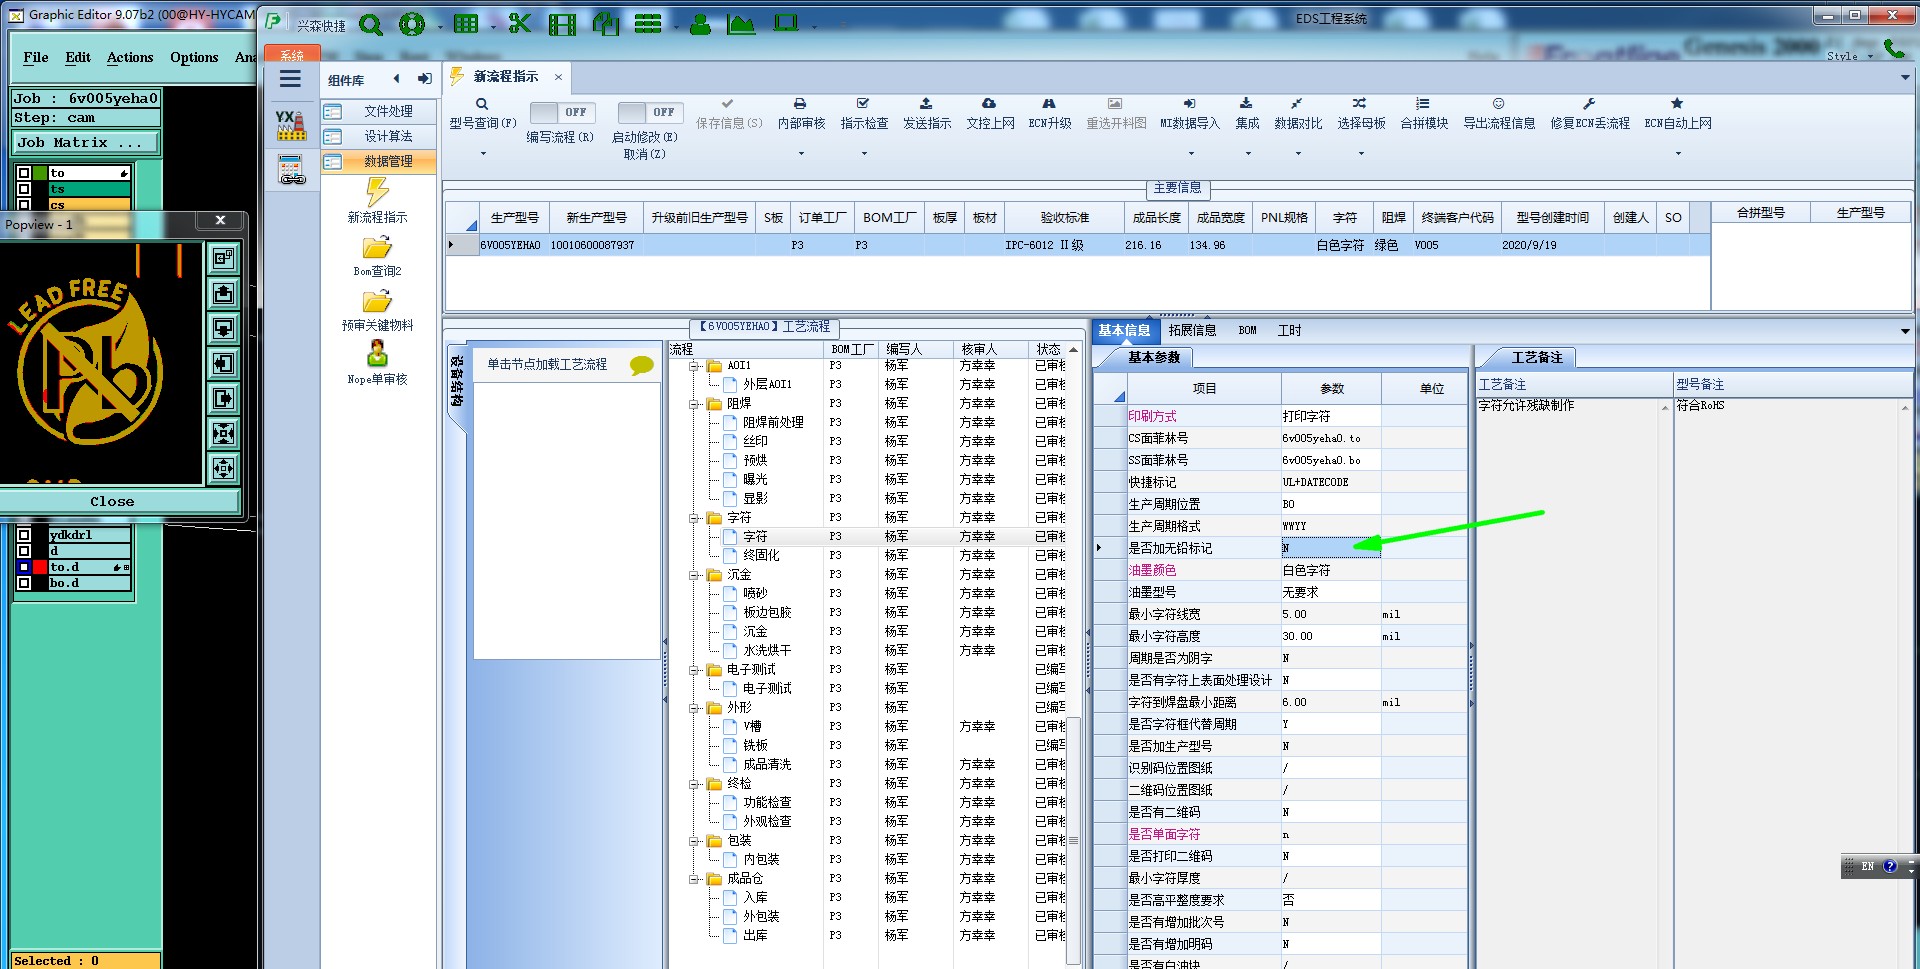Viewport: 1920px width, 969px height.
Task: Click 导出流程信息 smiley toolbar icon
Action: pos(1498,104)
